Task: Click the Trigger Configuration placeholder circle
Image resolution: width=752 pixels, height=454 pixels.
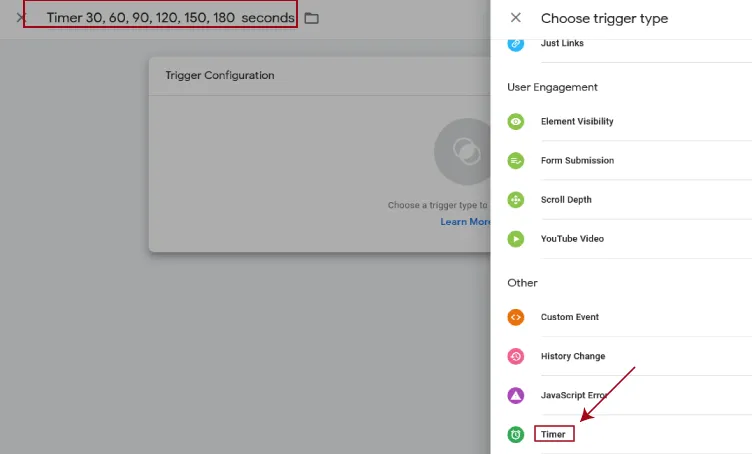Action: (x=462, y=151)
